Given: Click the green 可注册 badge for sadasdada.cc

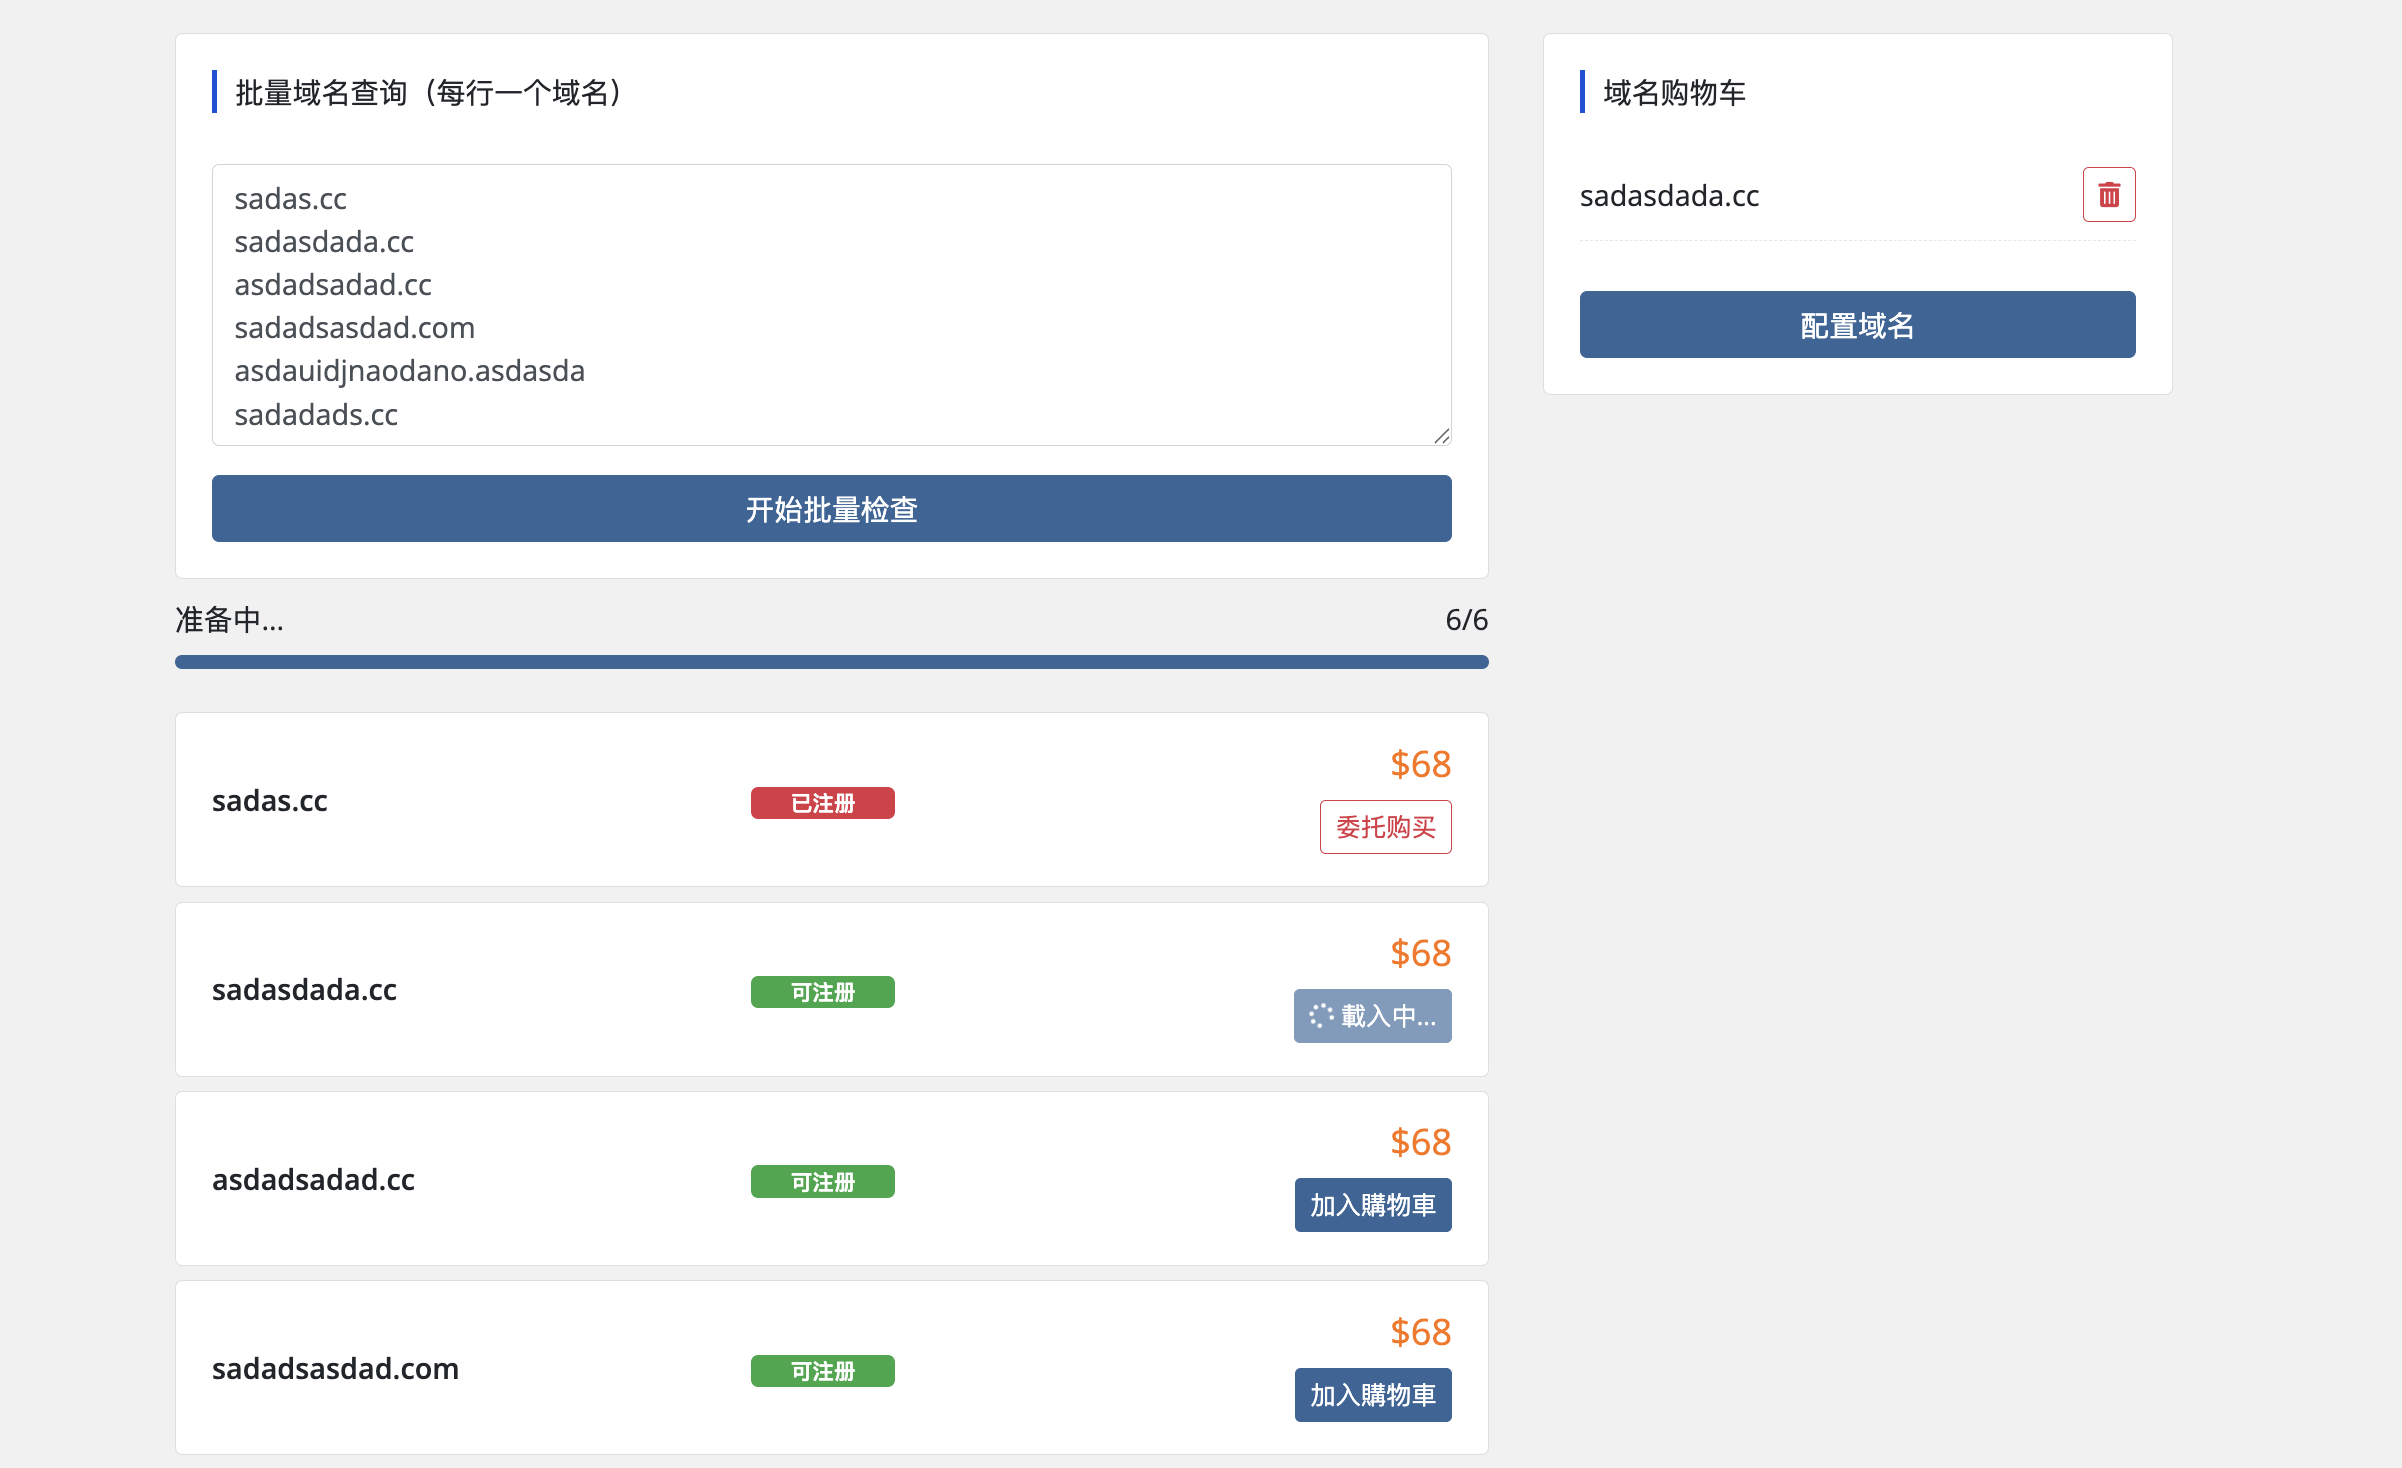Looking at the screenshot, I should click(x=822, y=992).
